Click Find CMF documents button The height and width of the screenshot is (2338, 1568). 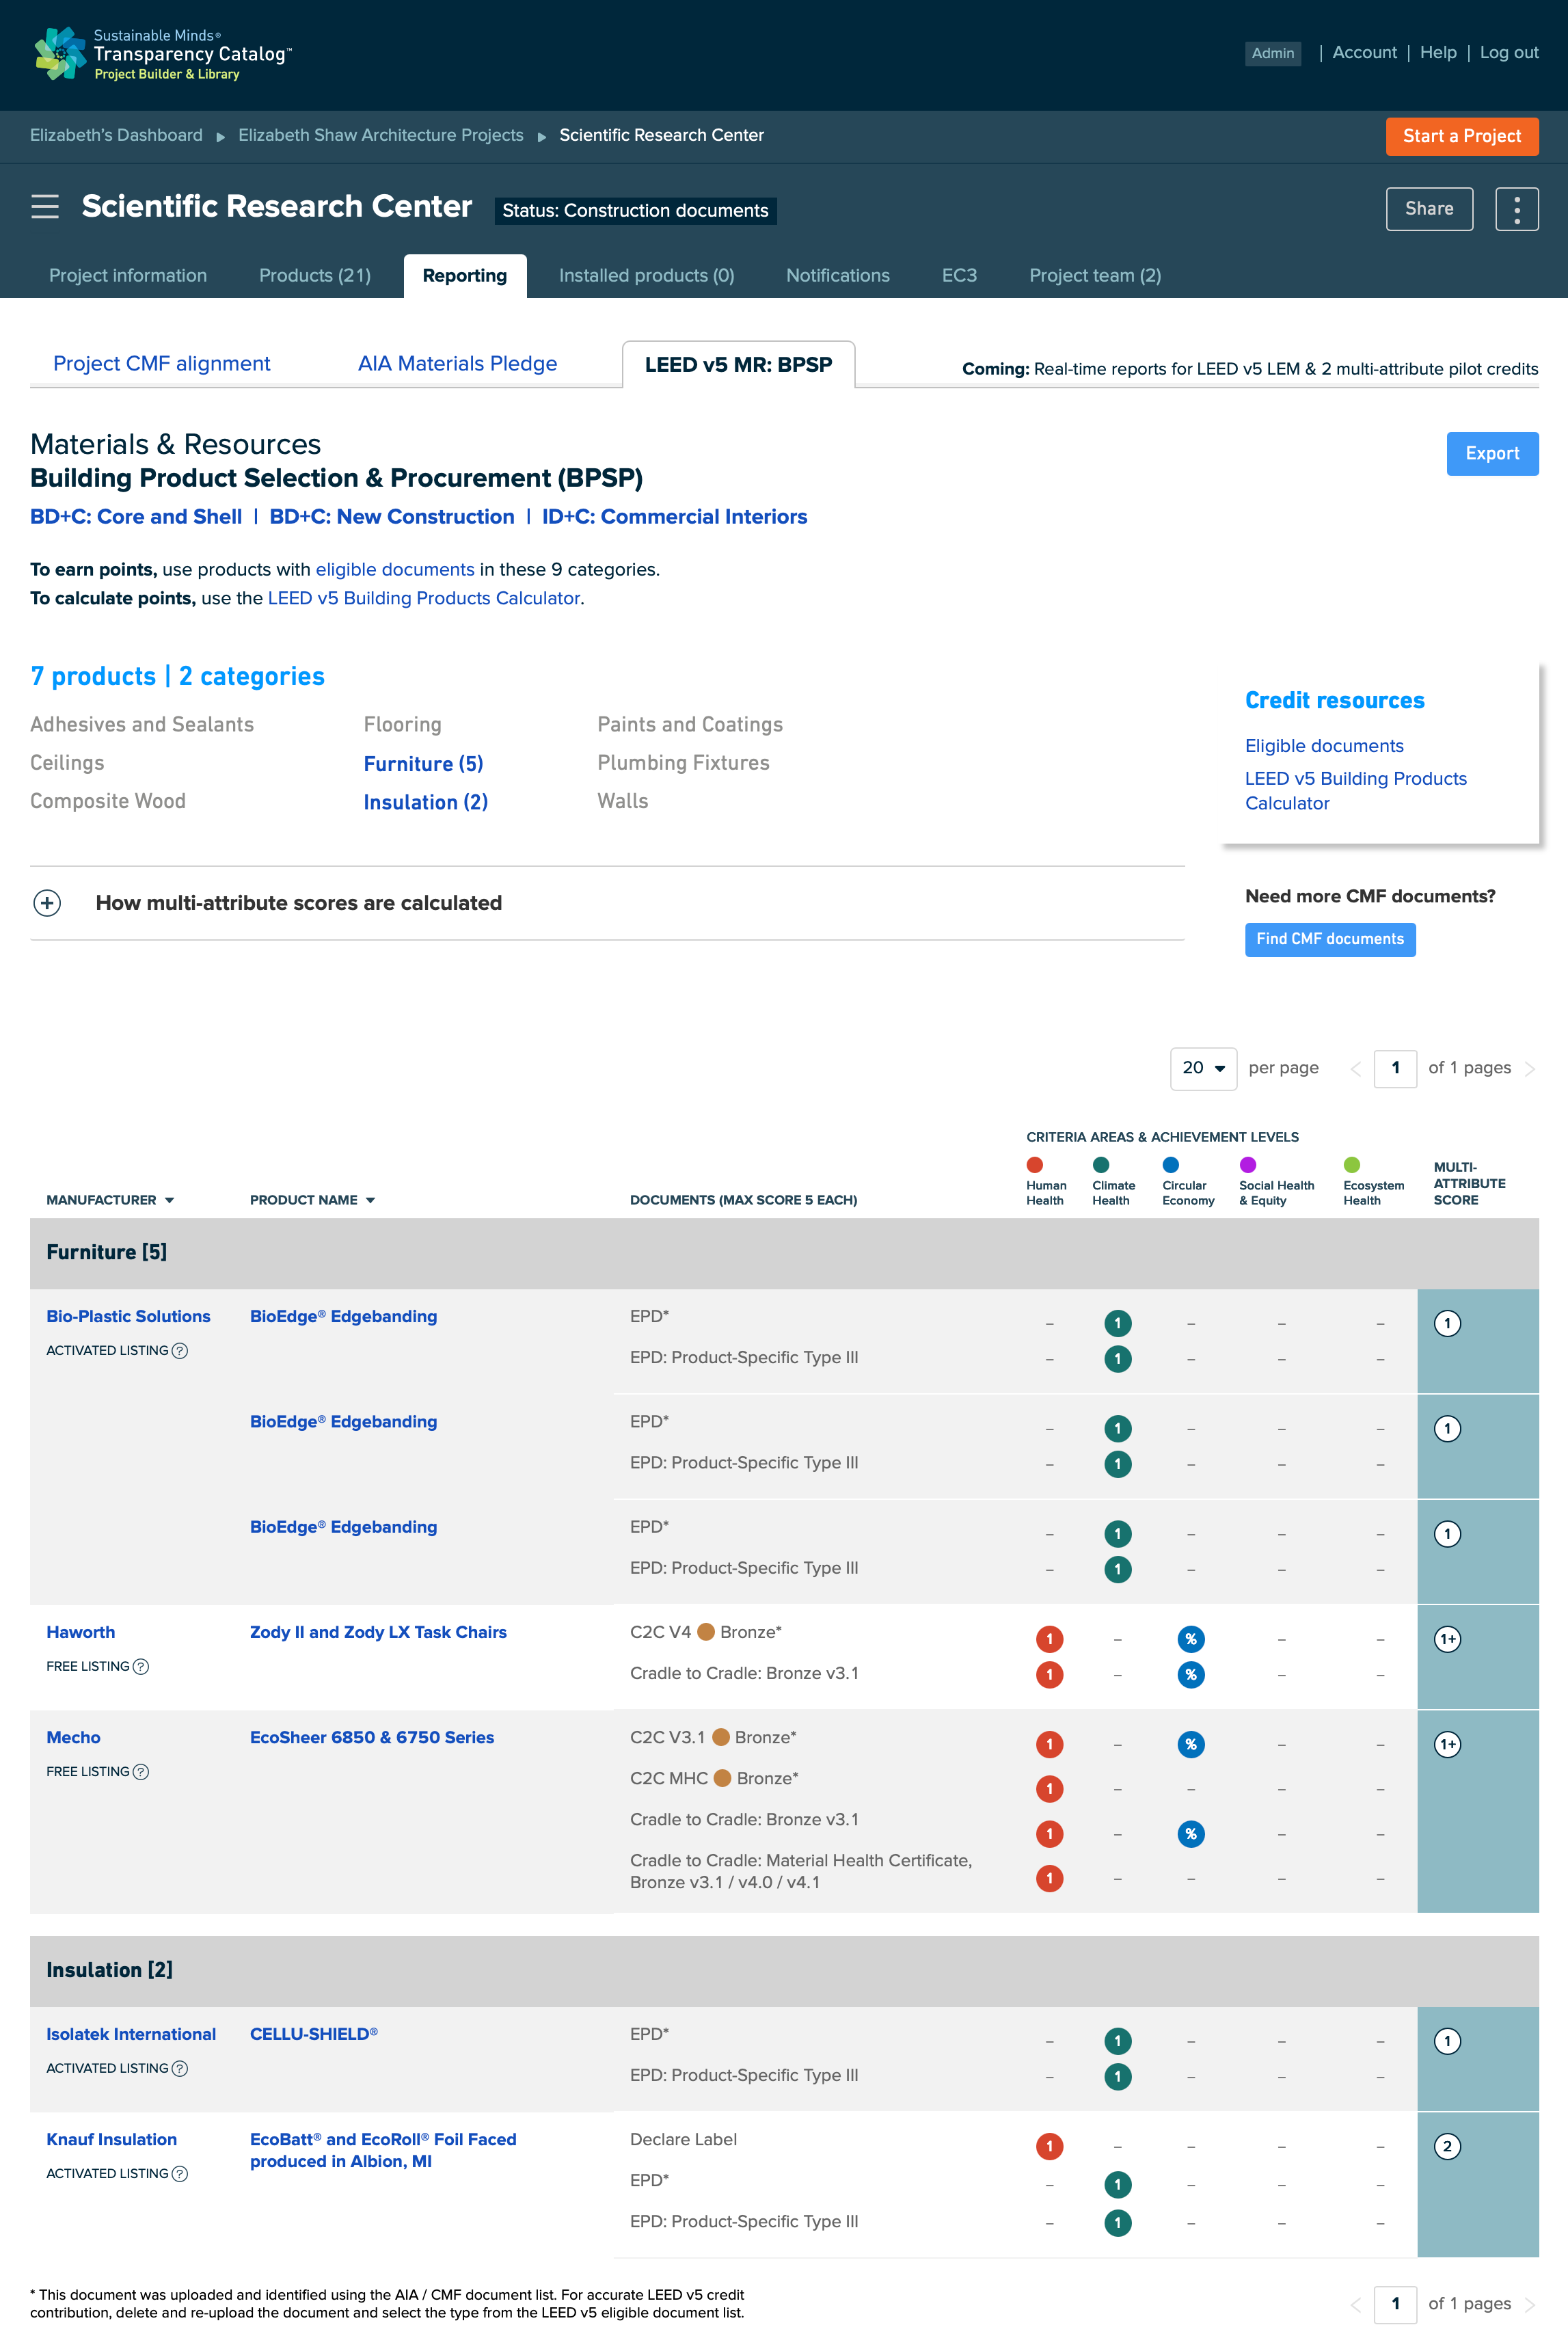click(x=1329, y=939)
